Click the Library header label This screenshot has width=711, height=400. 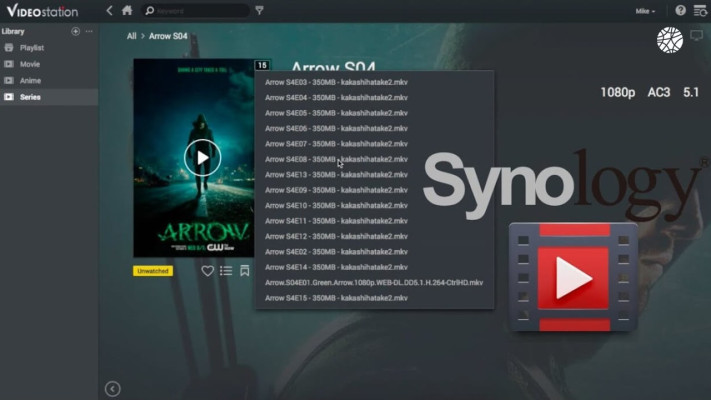[x=13, y=31]
